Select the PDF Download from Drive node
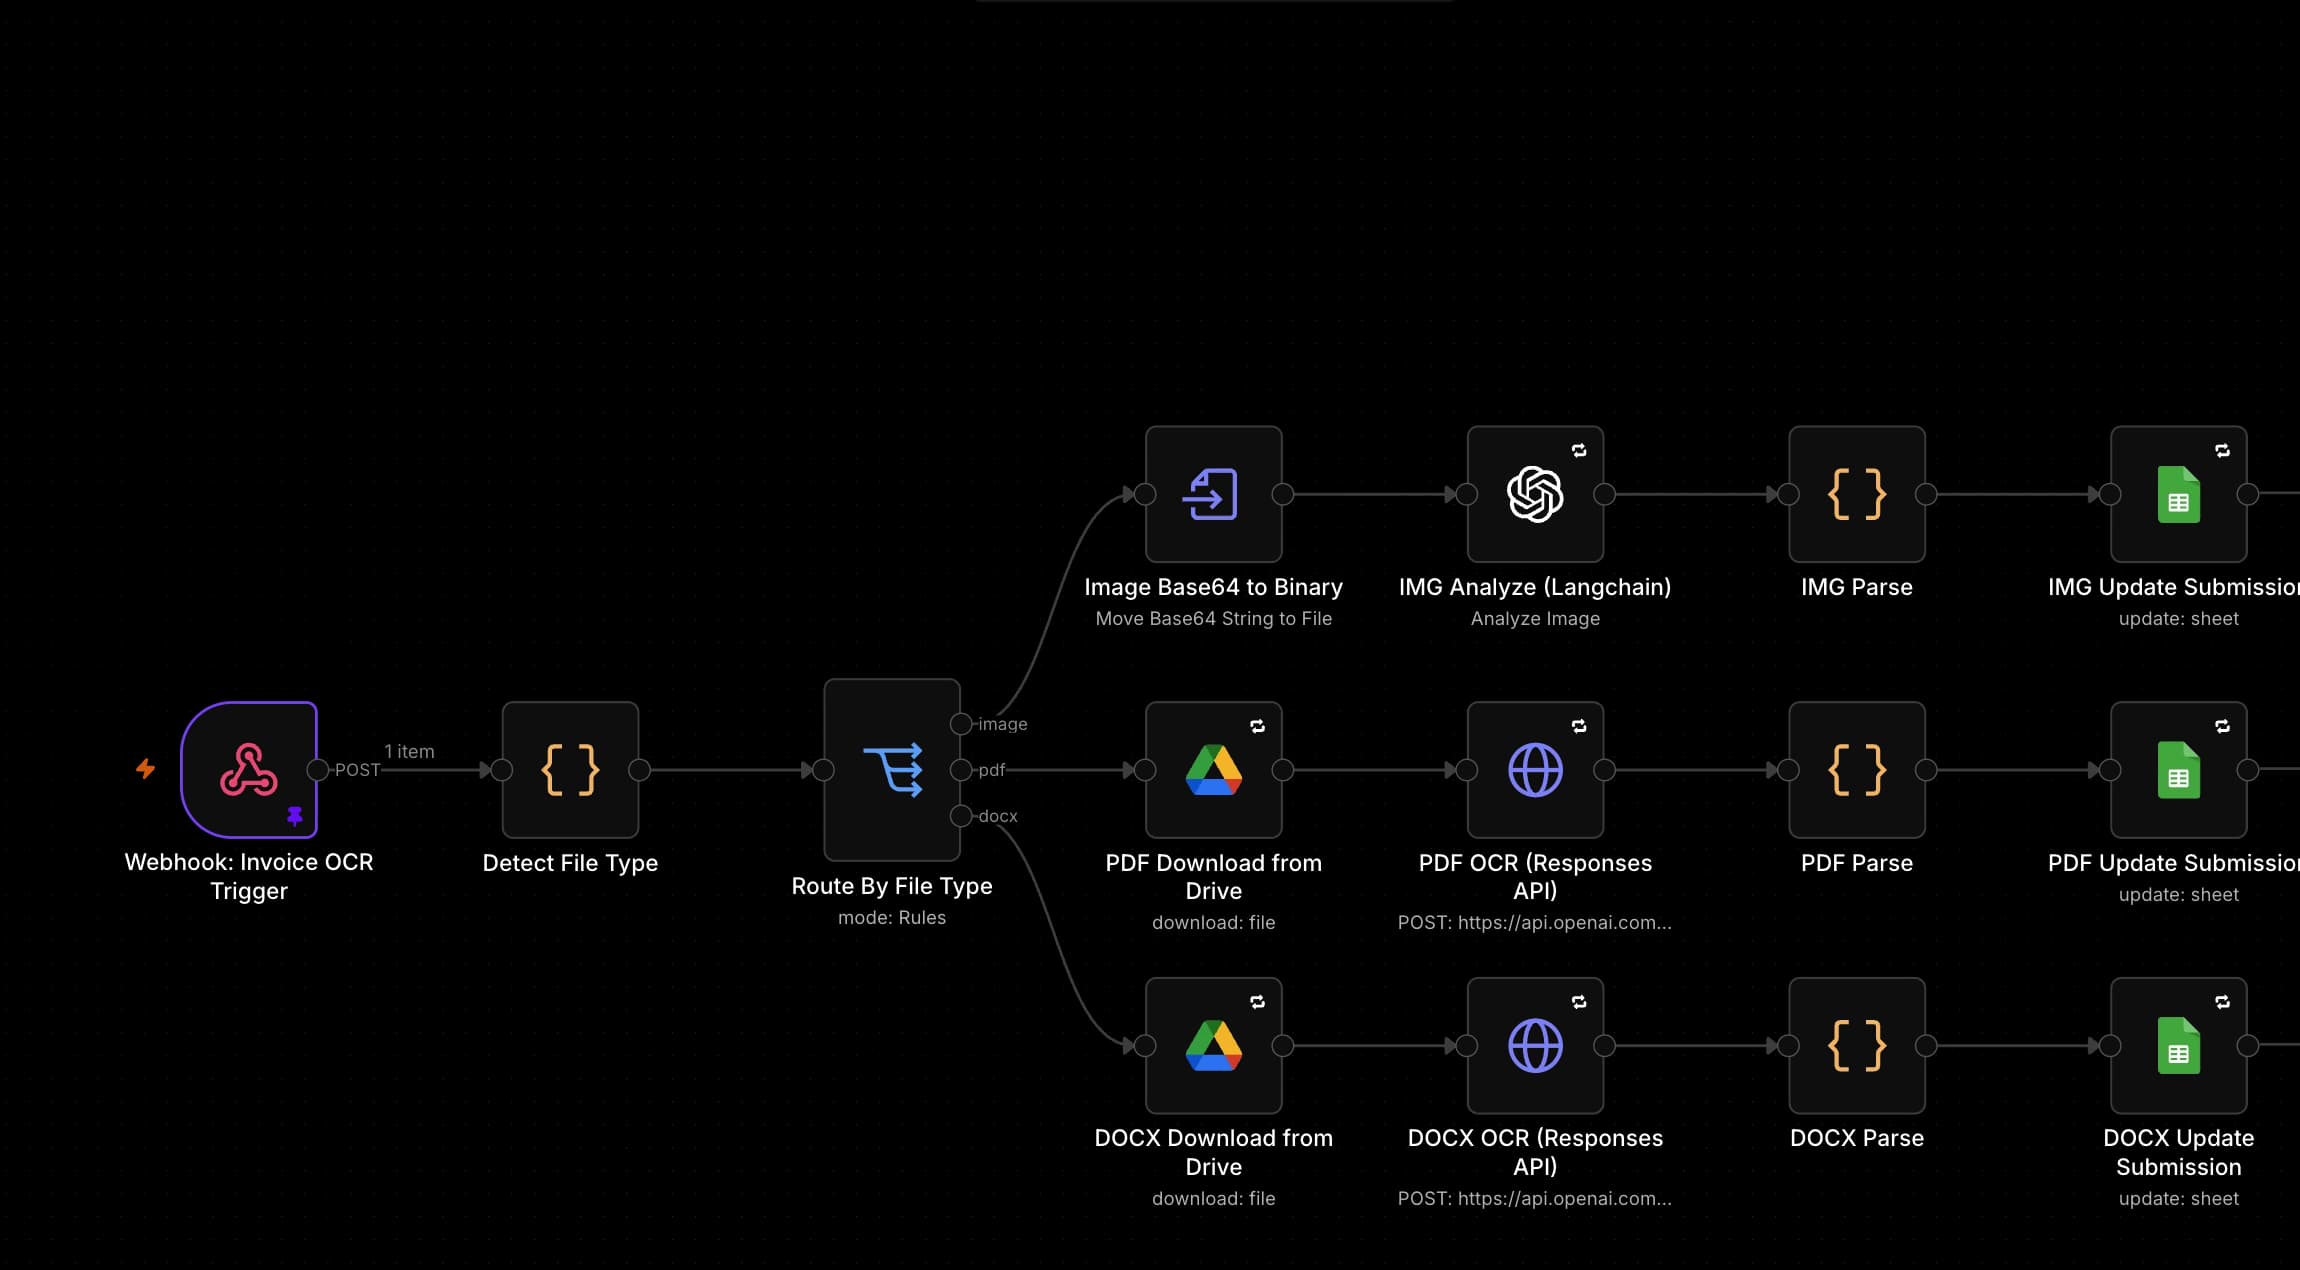The image size is (2300, 1270). point(1214,770)
